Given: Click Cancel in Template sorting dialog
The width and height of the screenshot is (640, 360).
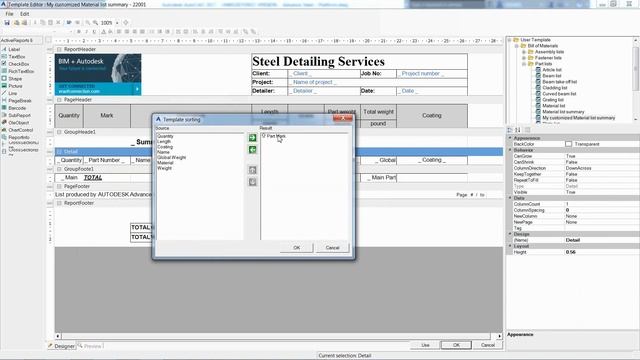Looking at the screenshot, I should tap(332, 248).
